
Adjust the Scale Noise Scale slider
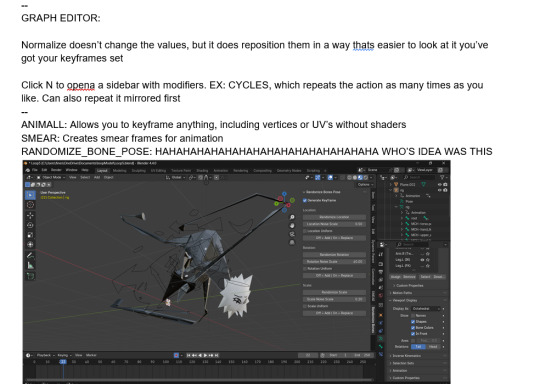[x=334, y=299]
